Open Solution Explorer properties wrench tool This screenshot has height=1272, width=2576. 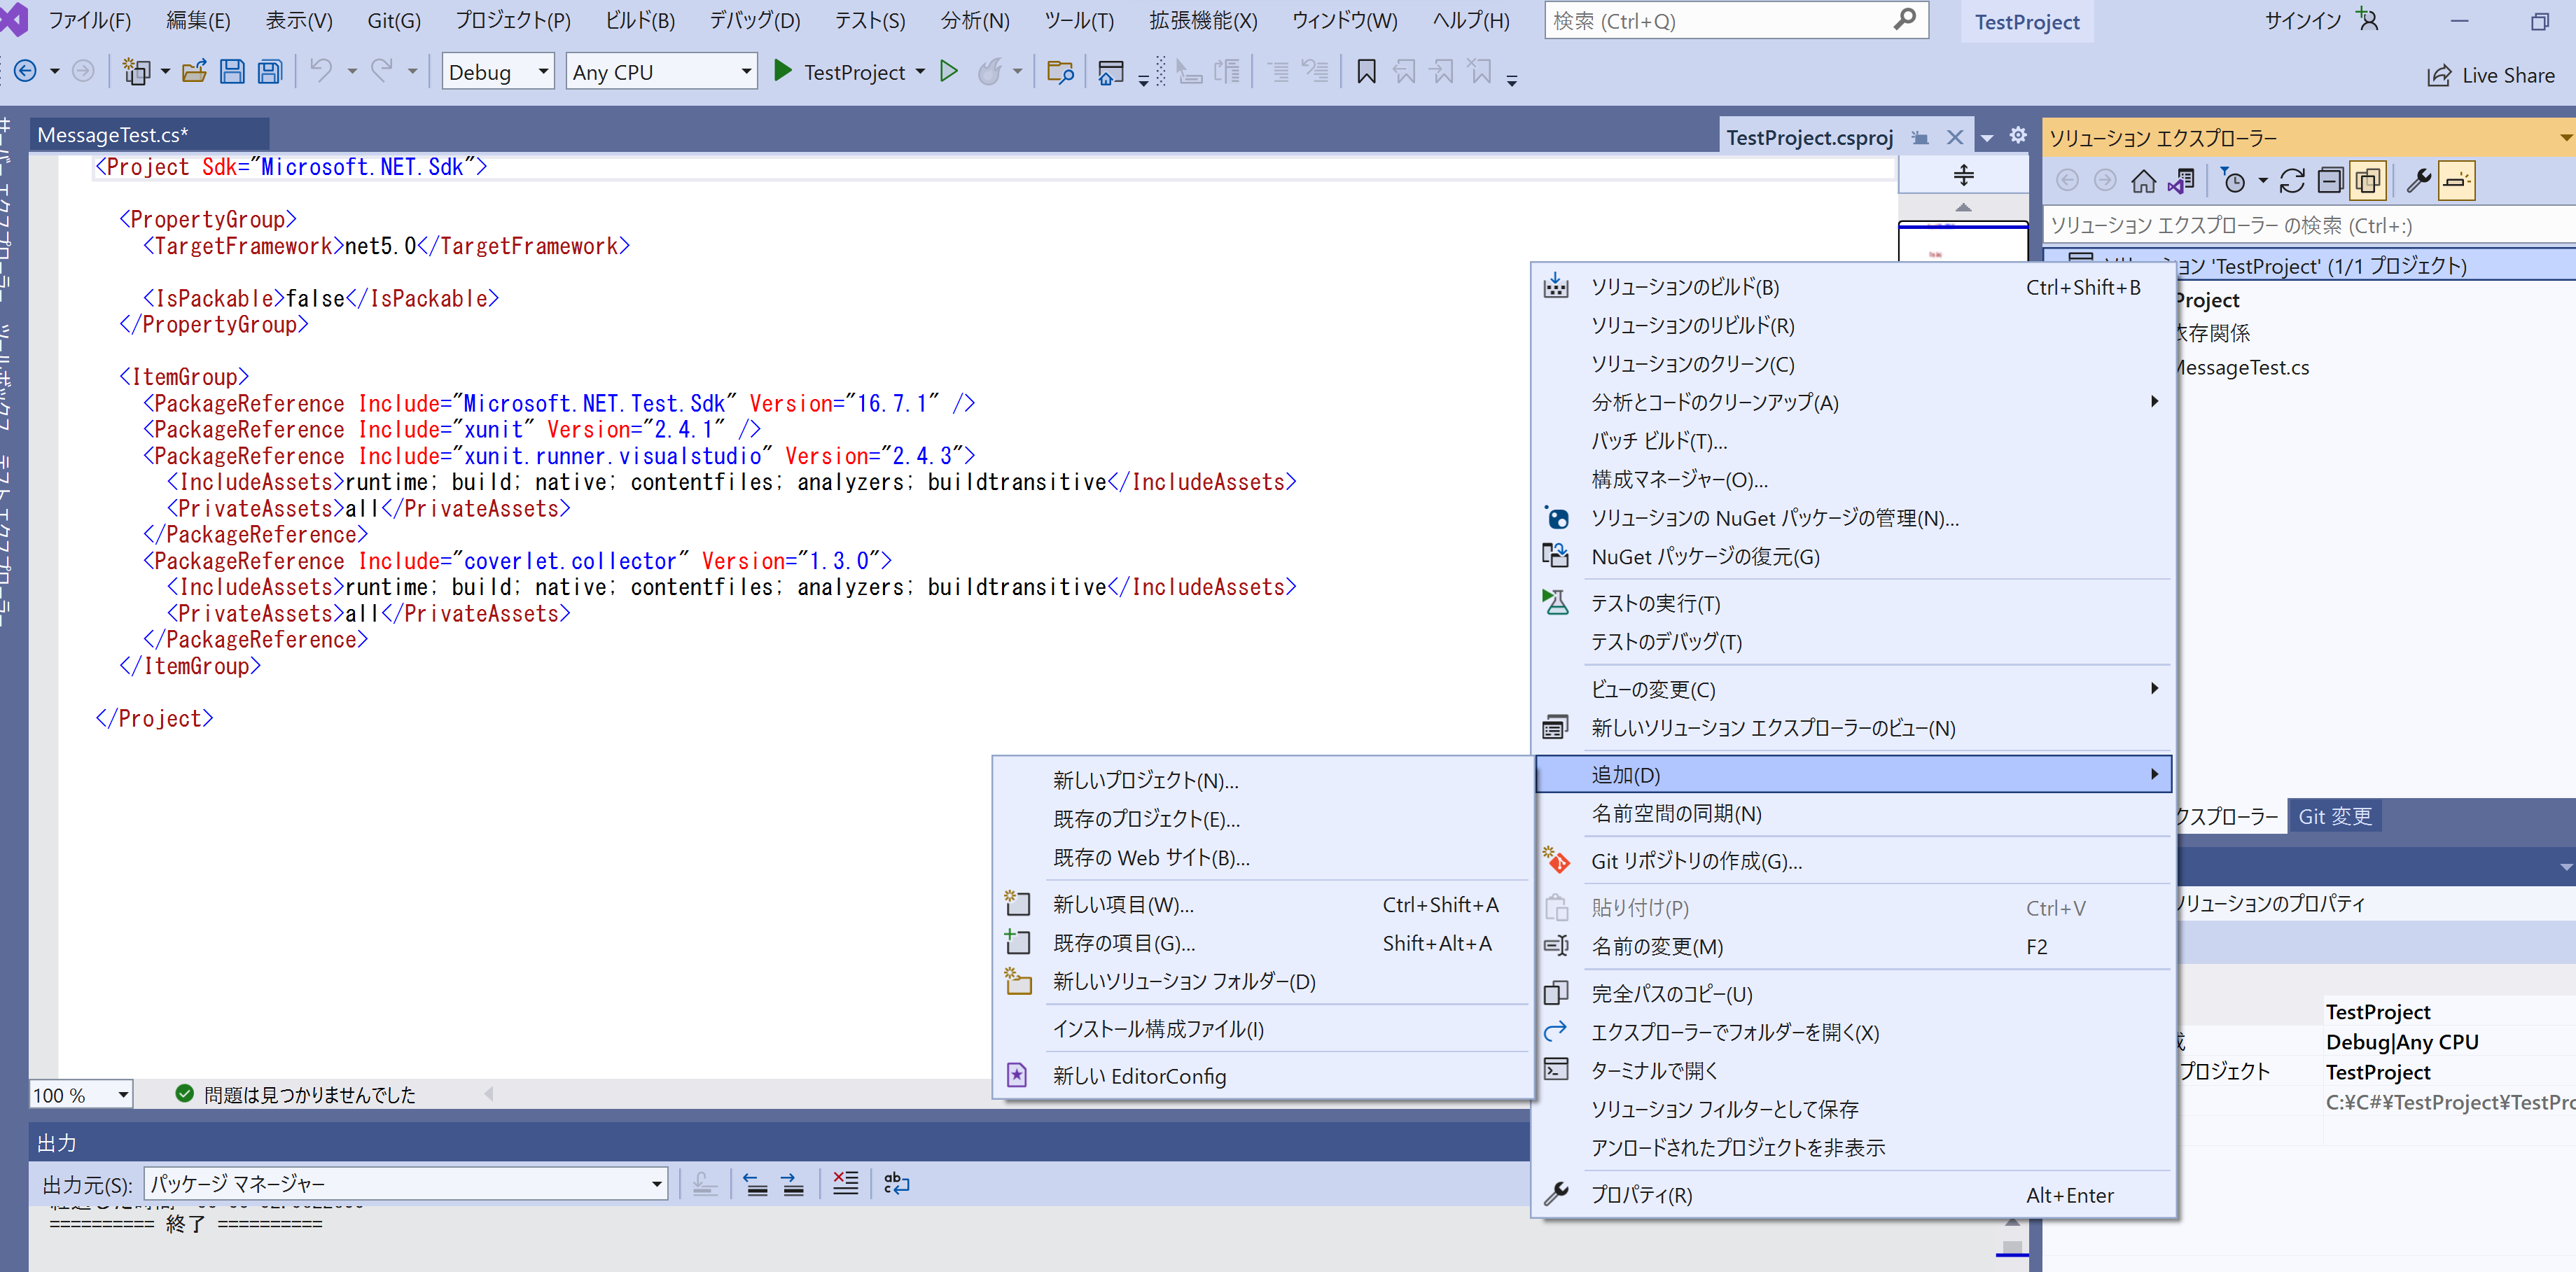point(2419,180)
